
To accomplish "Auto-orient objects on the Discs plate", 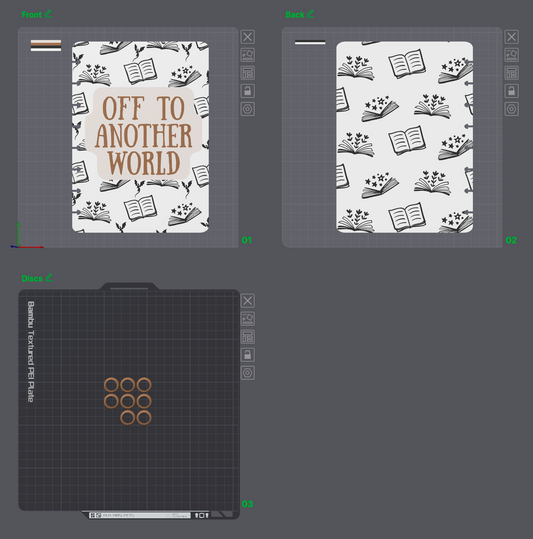I will click(247, 319).
